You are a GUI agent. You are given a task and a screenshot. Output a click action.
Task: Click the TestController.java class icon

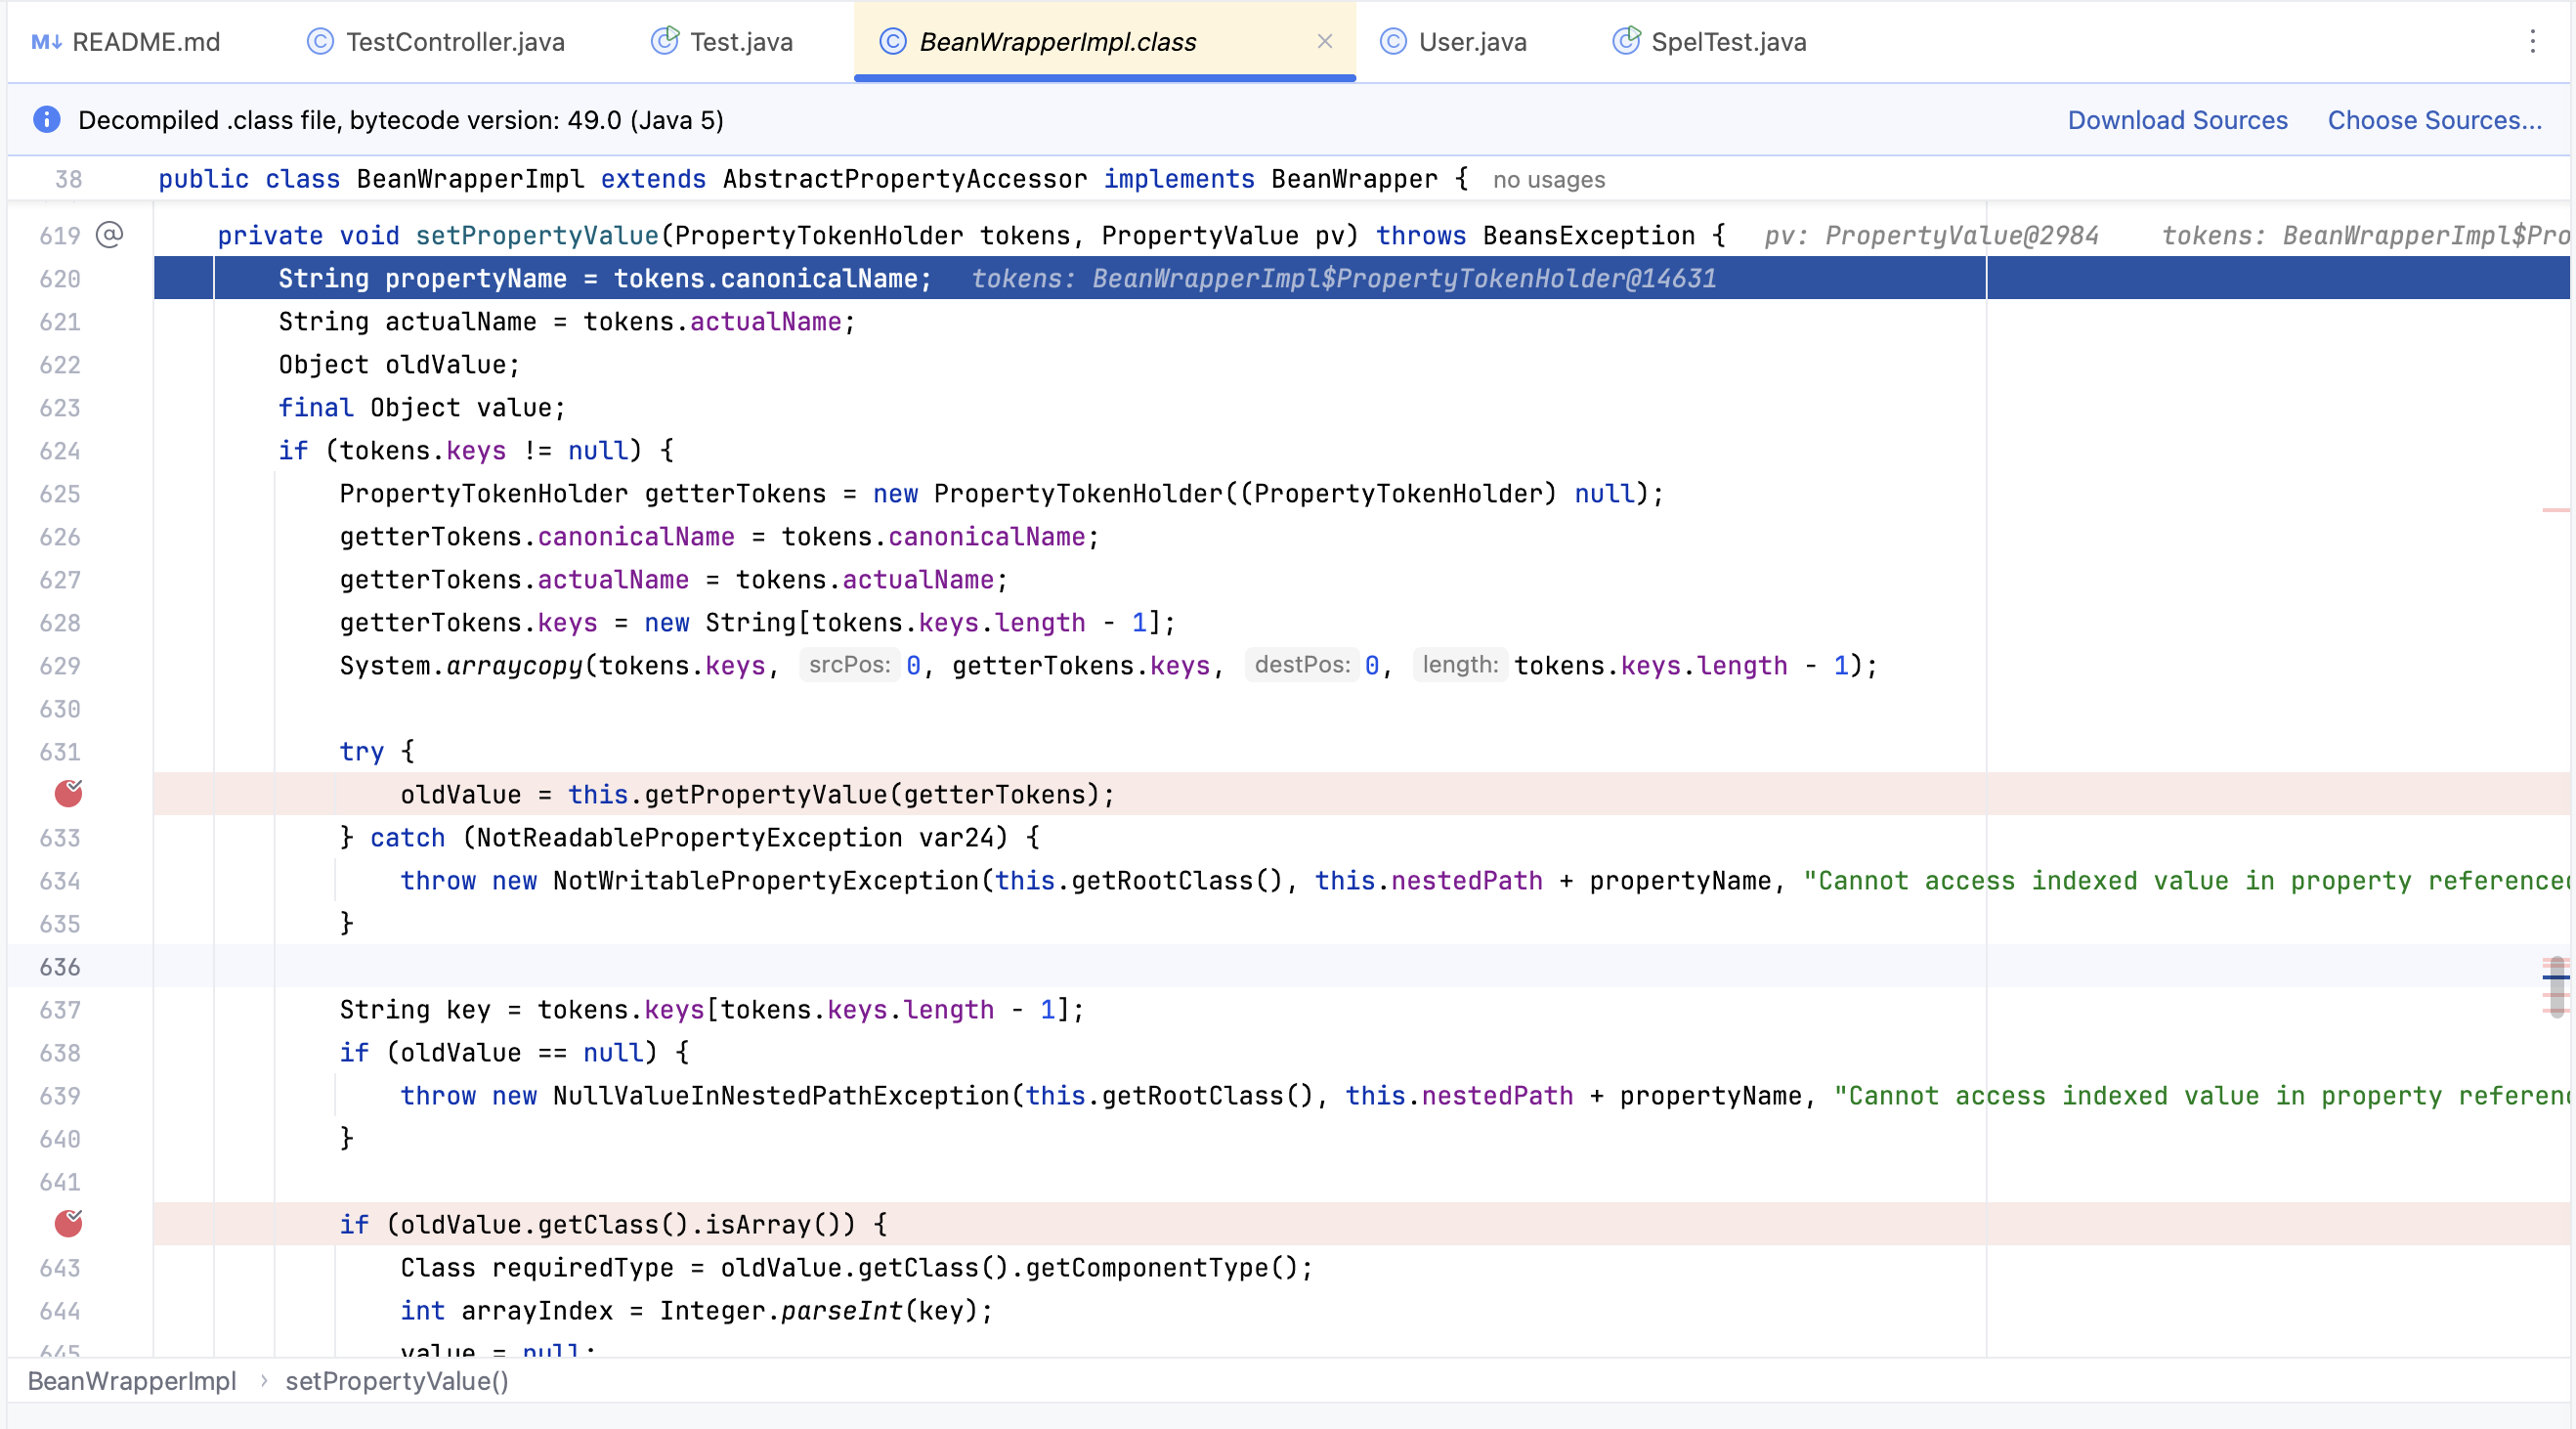[320, 42]
